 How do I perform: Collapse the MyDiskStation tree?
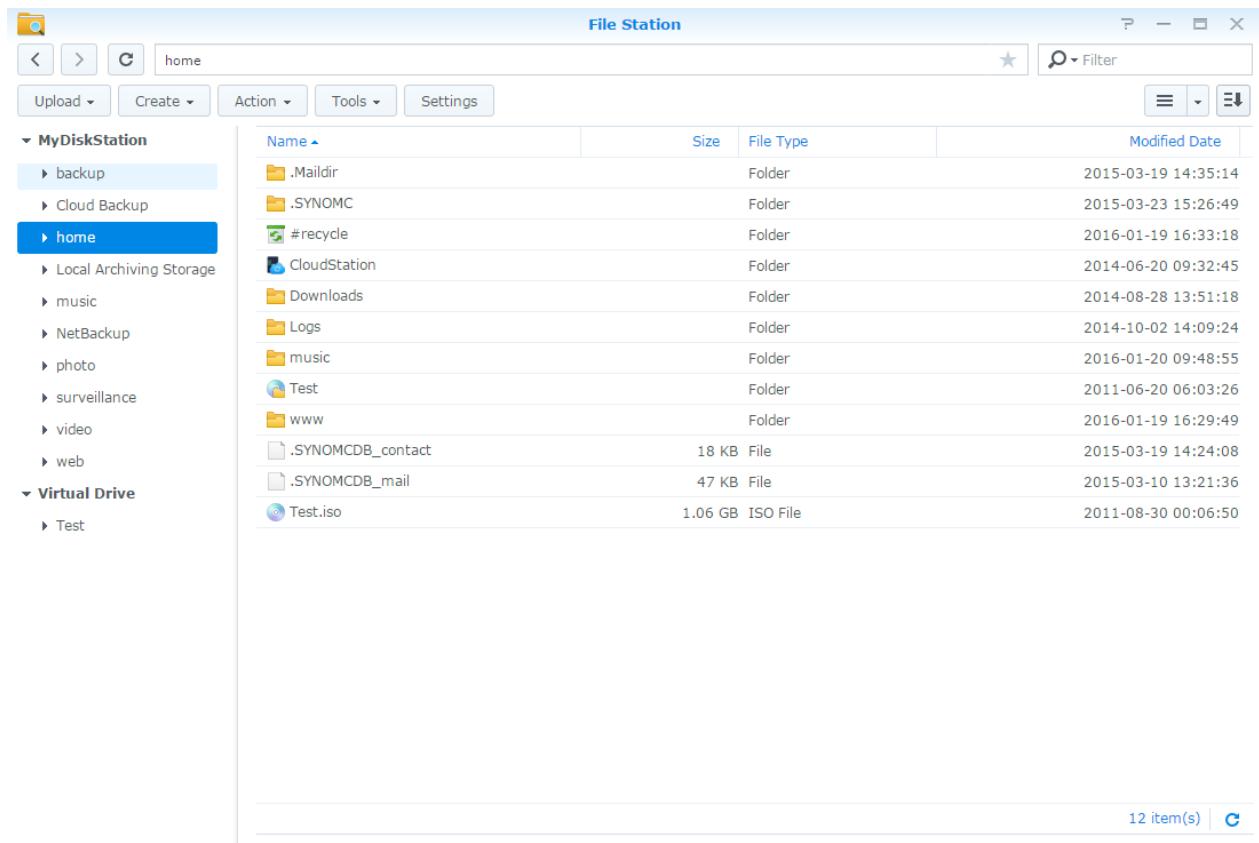point(25,141)
